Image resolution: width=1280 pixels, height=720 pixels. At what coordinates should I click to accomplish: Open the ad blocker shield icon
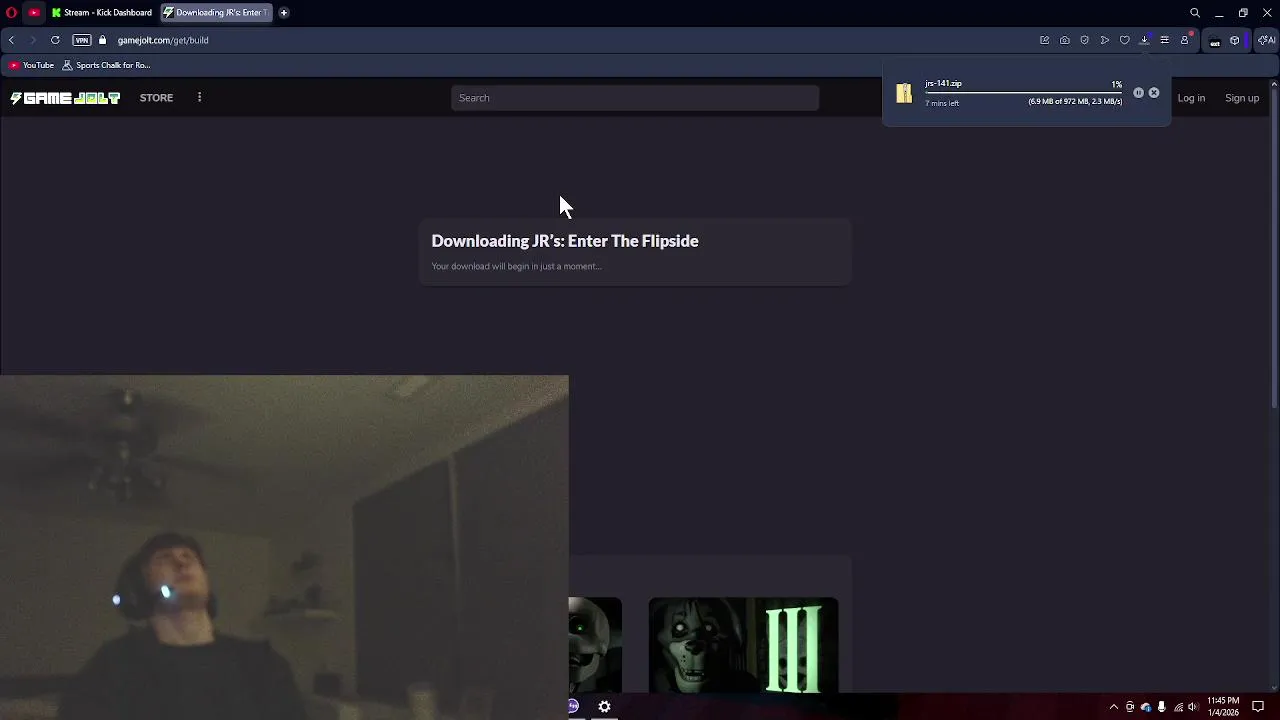1085,40
